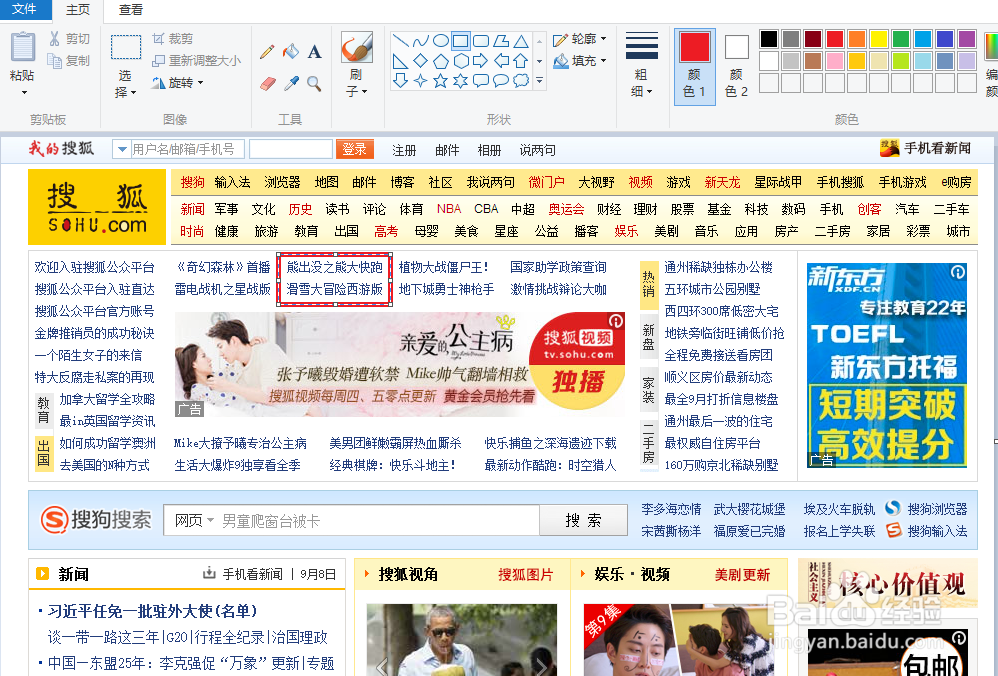The height and width of the screenshot is (676, 998).
Task: Click the 搜索 button beside Sogou search box
Action: point(583,521)
